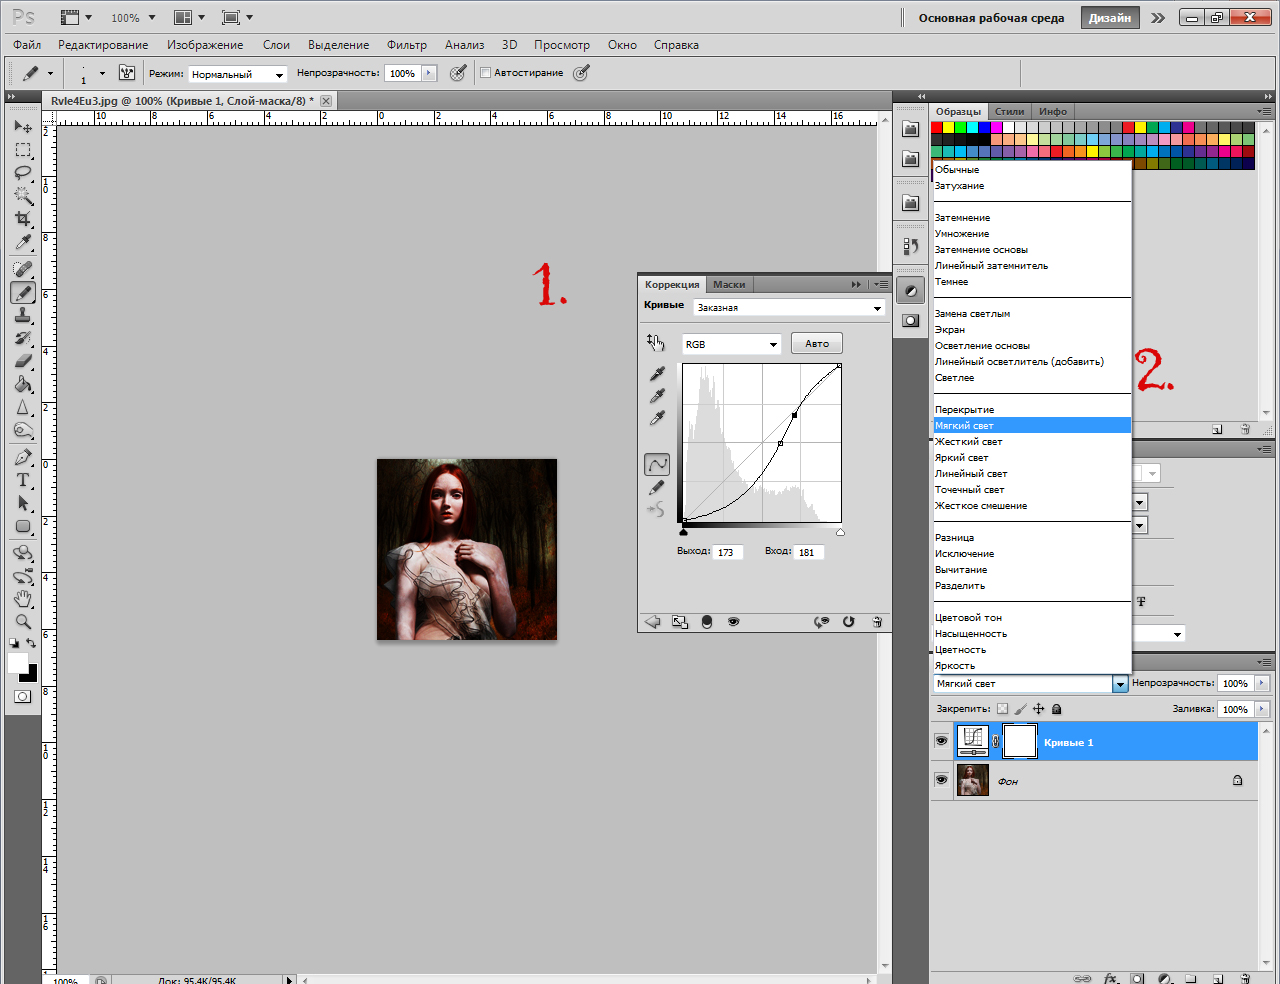Select the Horizontal Type tool

coord(23,481)
